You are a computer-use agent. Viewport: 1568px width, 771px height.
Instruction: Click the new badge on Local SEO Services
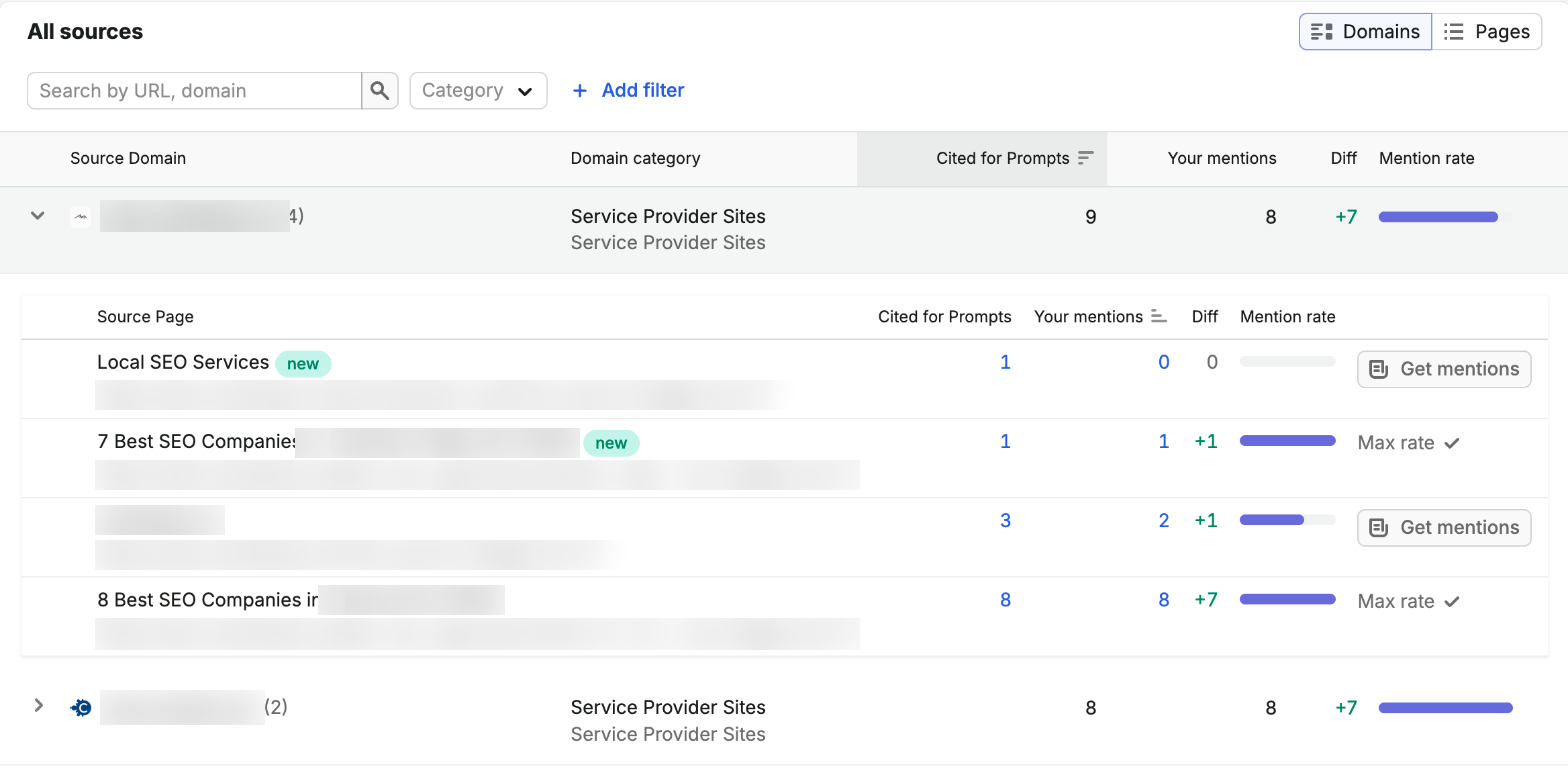coord(303,364)
